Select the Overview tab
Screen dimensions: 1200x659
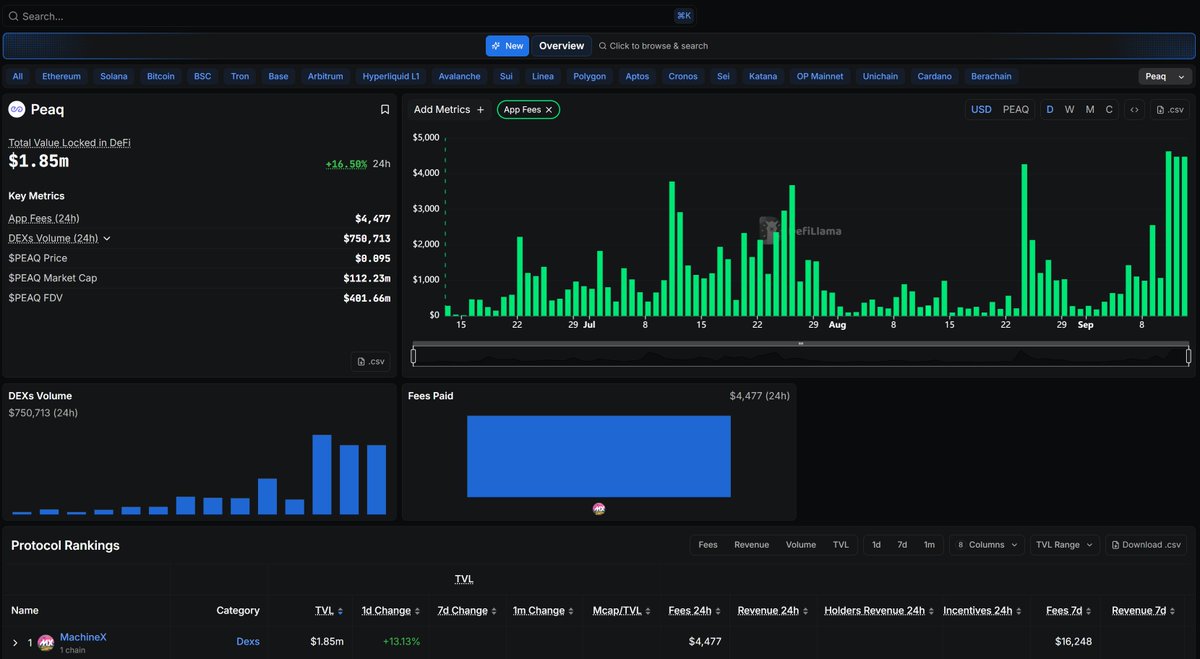[x=562, y=46]
